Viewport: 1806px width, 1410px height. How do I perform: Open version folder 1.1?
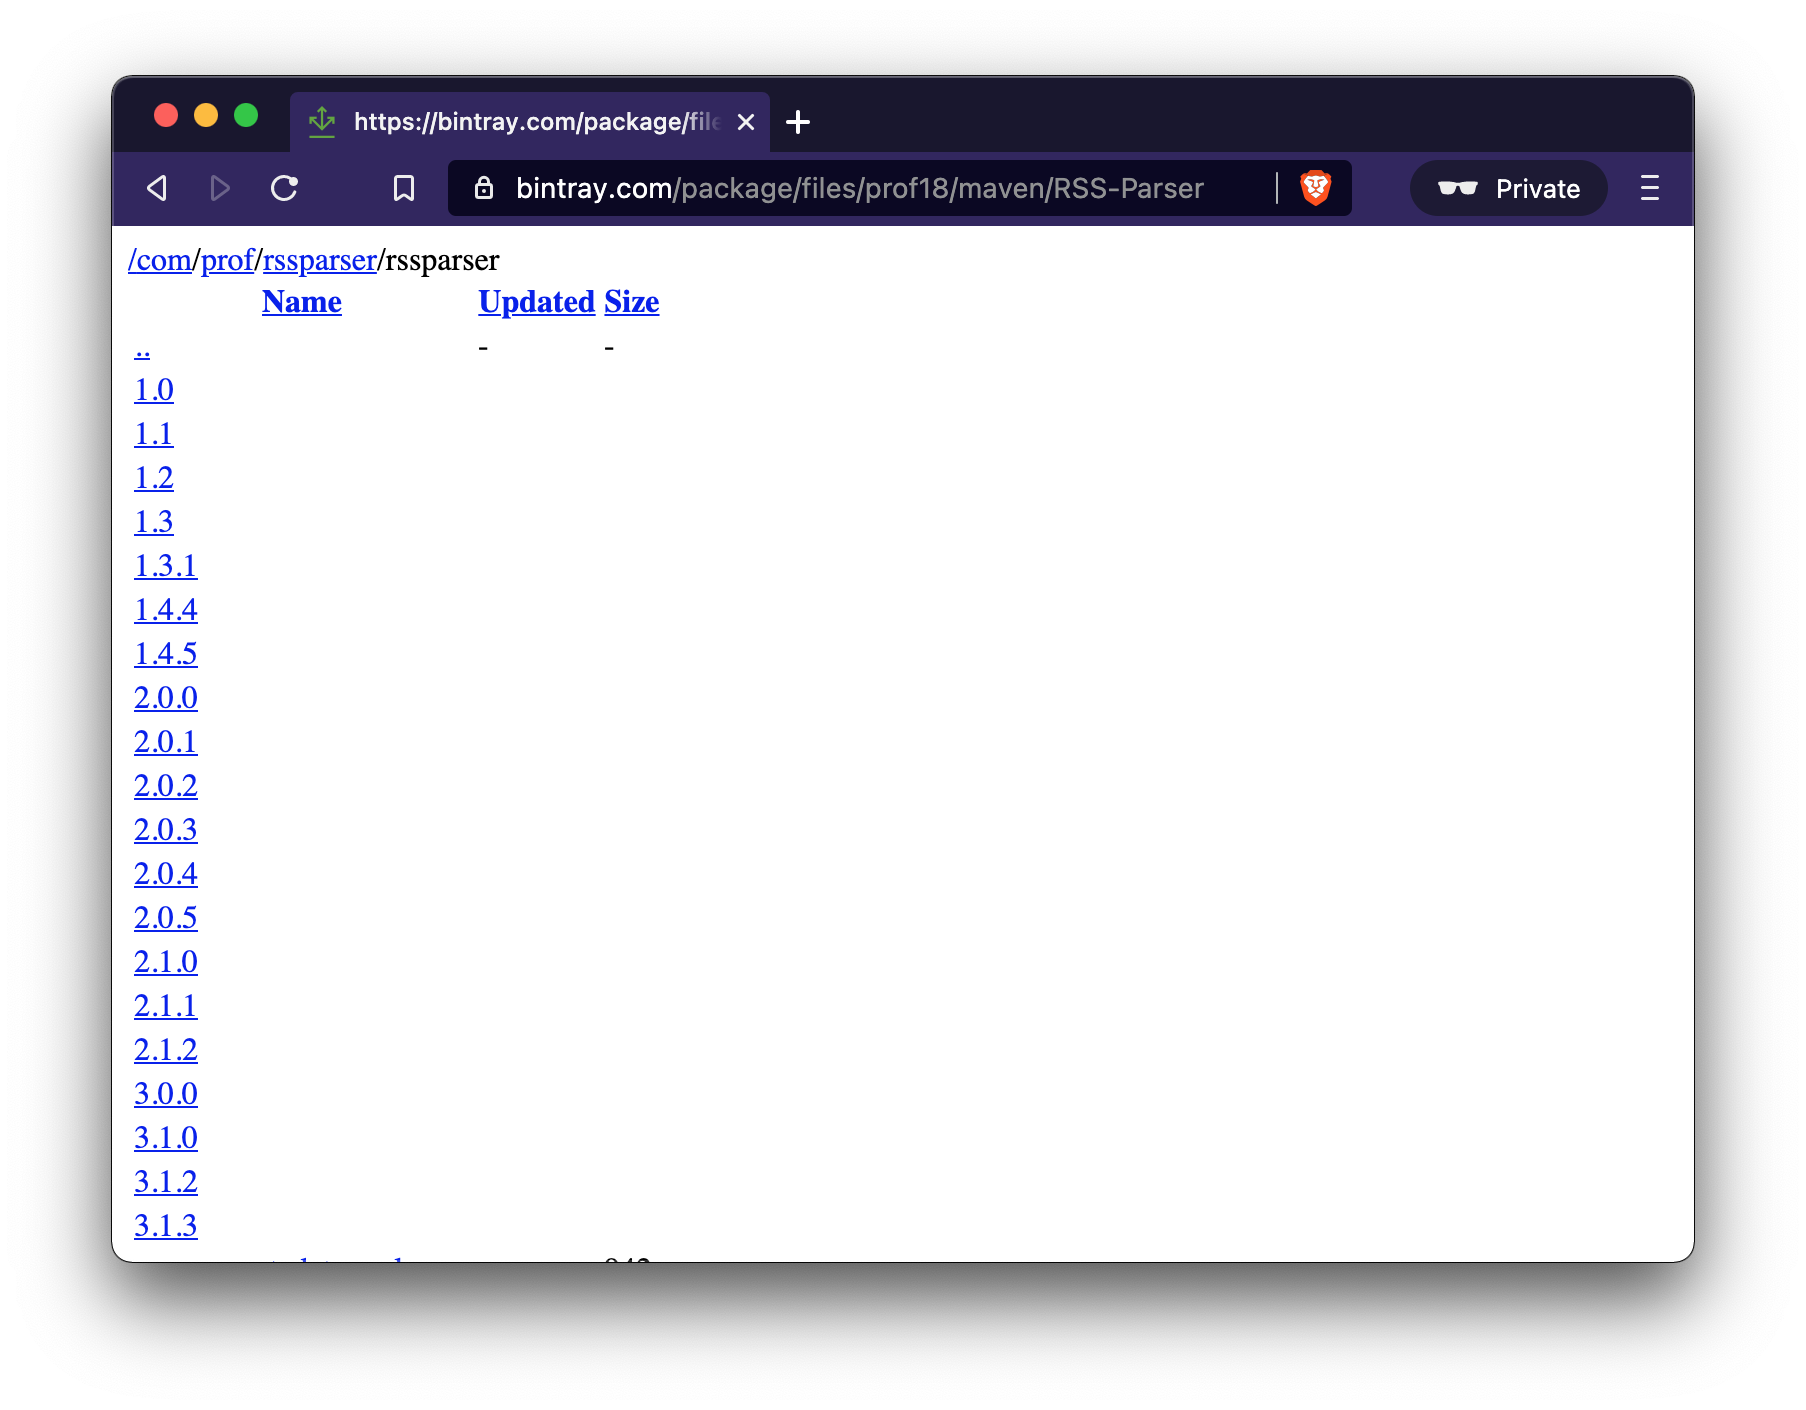tap(154, 434)
